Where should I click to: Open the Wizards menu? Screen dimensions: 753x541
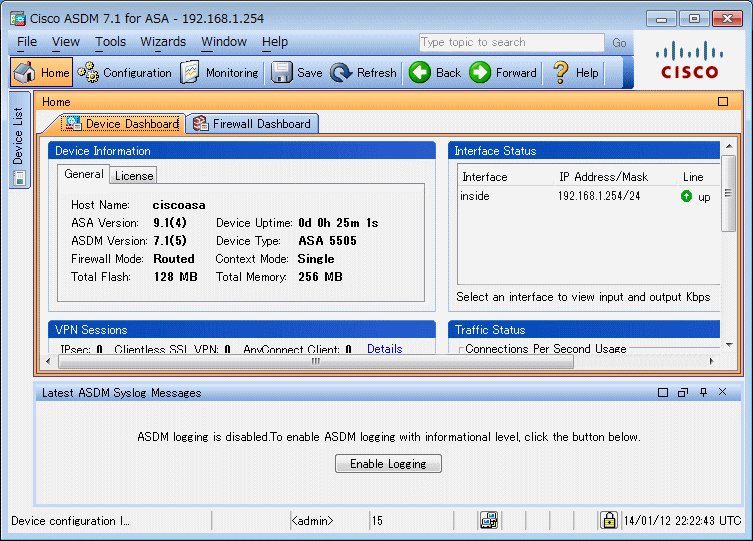point(163,42)
